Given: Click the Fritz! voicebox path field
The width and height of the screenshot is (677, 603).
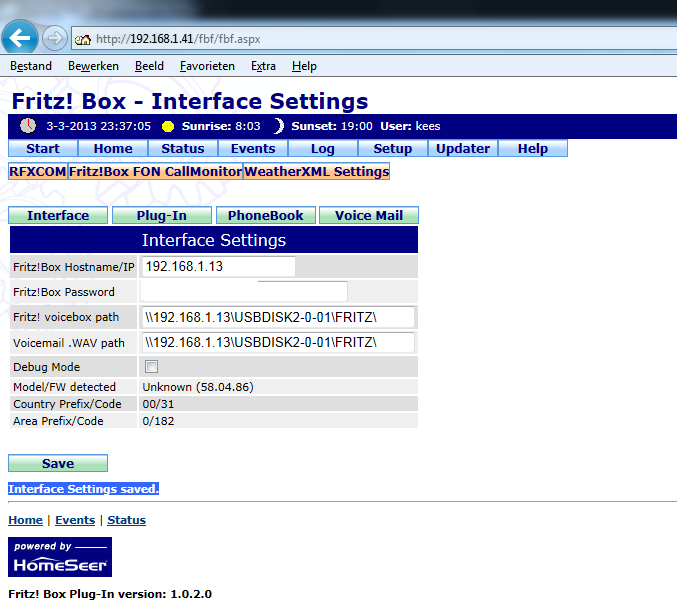Looking at the screenshot, I should [278, 317].
